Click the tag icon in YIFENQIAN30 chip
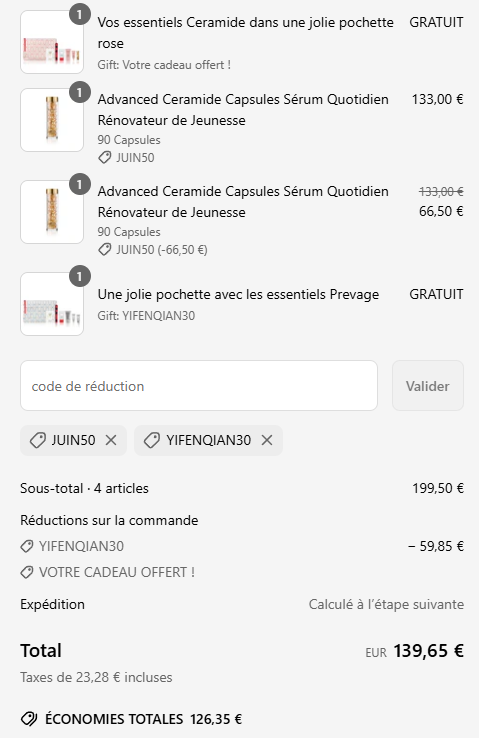The height and width of the screenshot is (738, 479). (x=152, y=441)
